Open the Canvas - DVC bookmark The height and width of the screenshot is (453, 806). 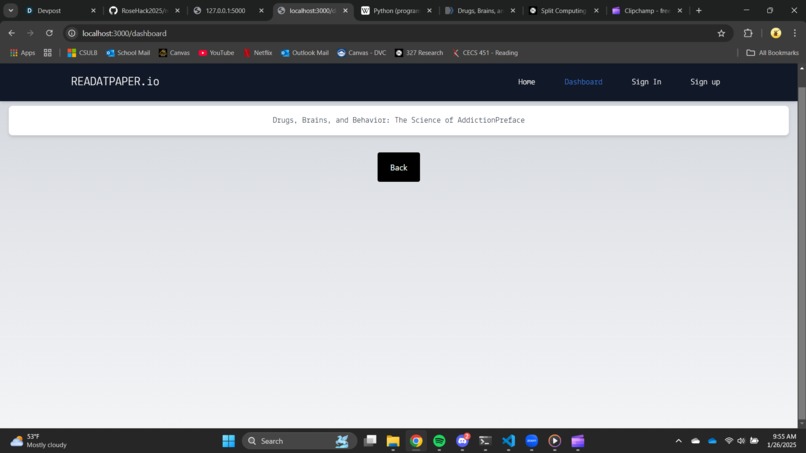362,52
